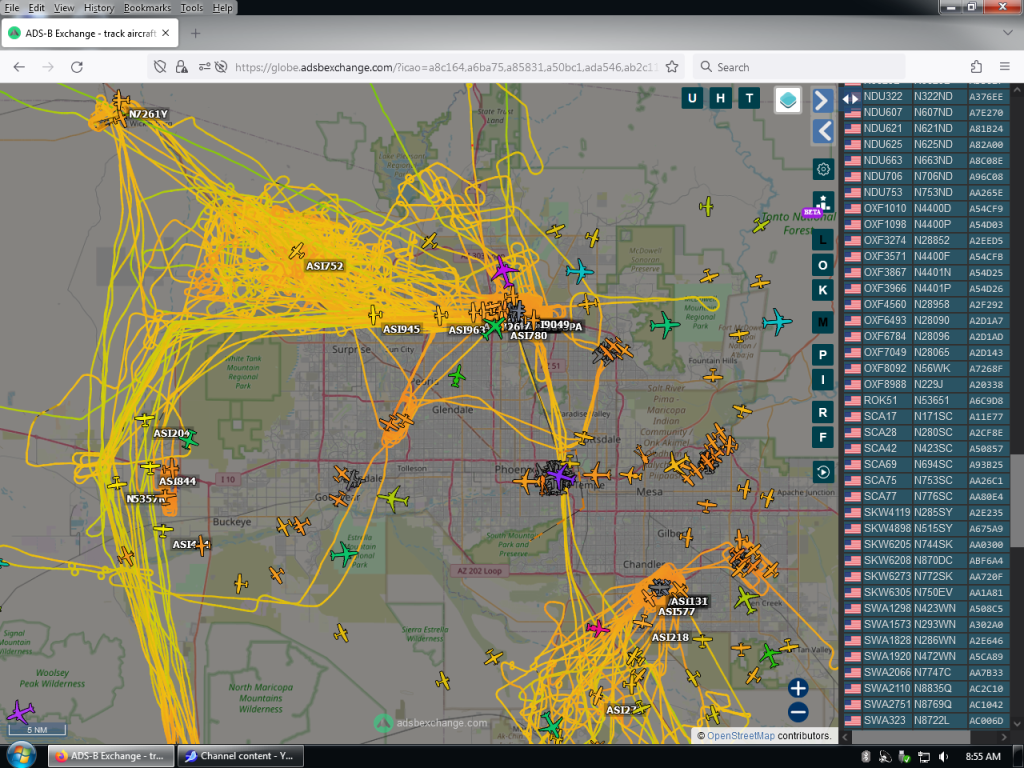Click the F map button
This screenshot has height=768, width=1024.
point(823,437)
